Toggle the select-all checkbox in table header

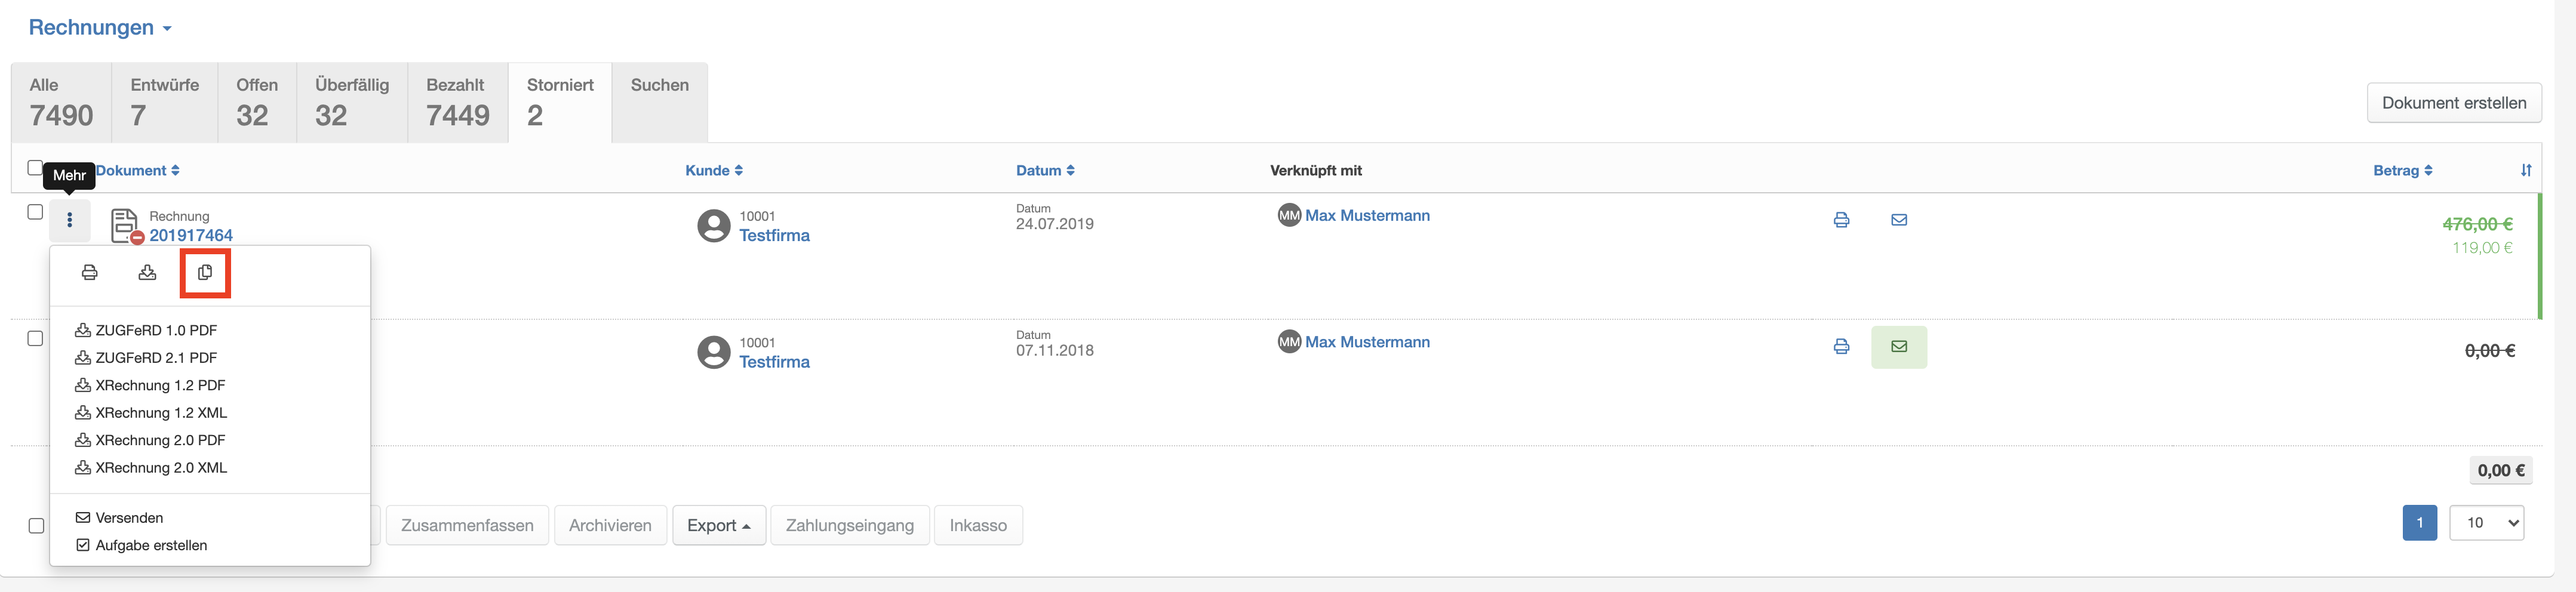click(x=35, y=168)
